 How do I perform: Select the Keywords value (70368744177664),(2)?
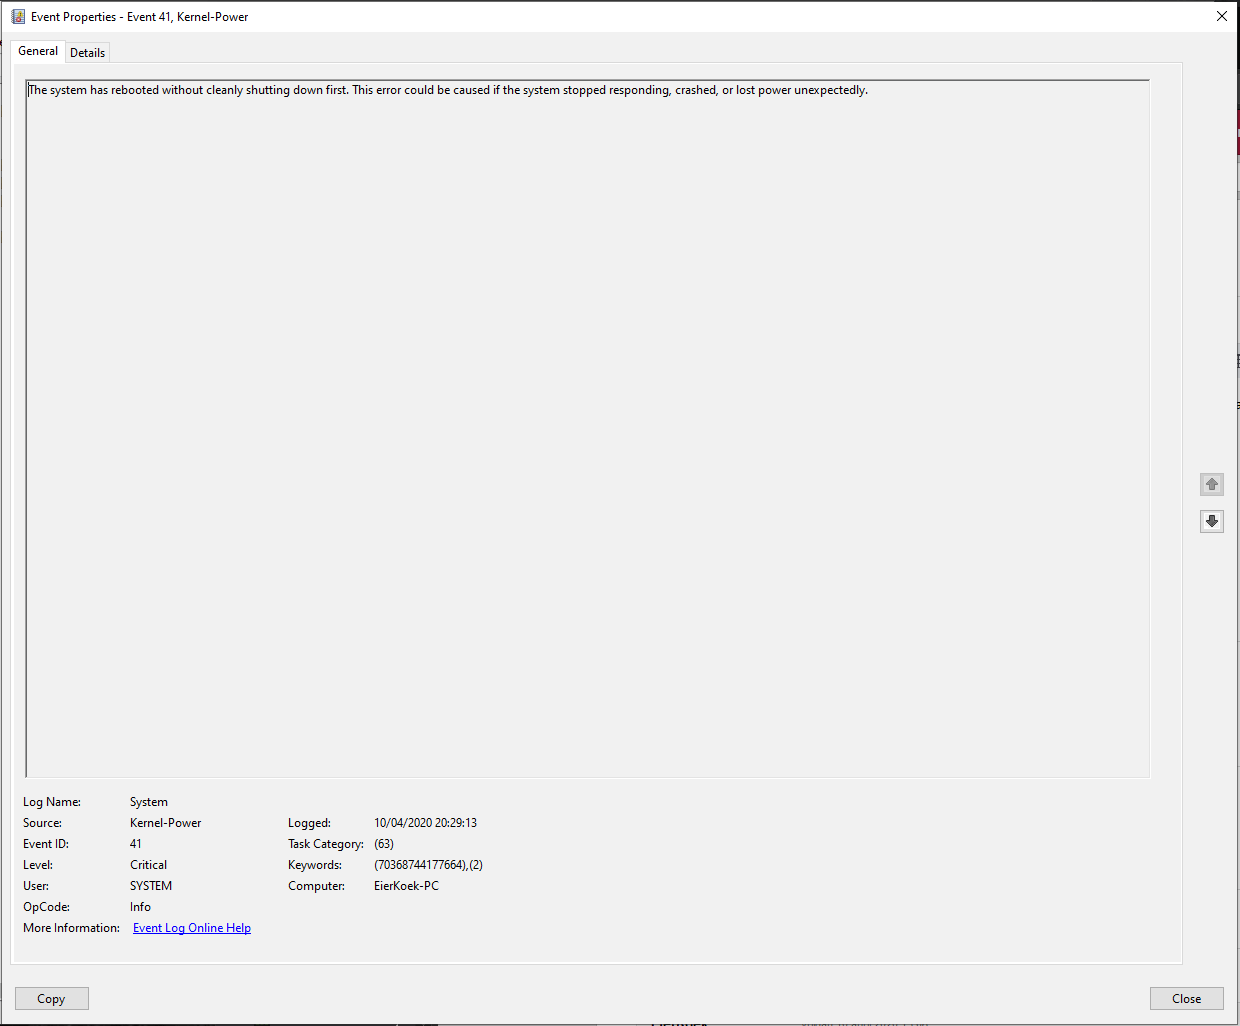(428, 865)
